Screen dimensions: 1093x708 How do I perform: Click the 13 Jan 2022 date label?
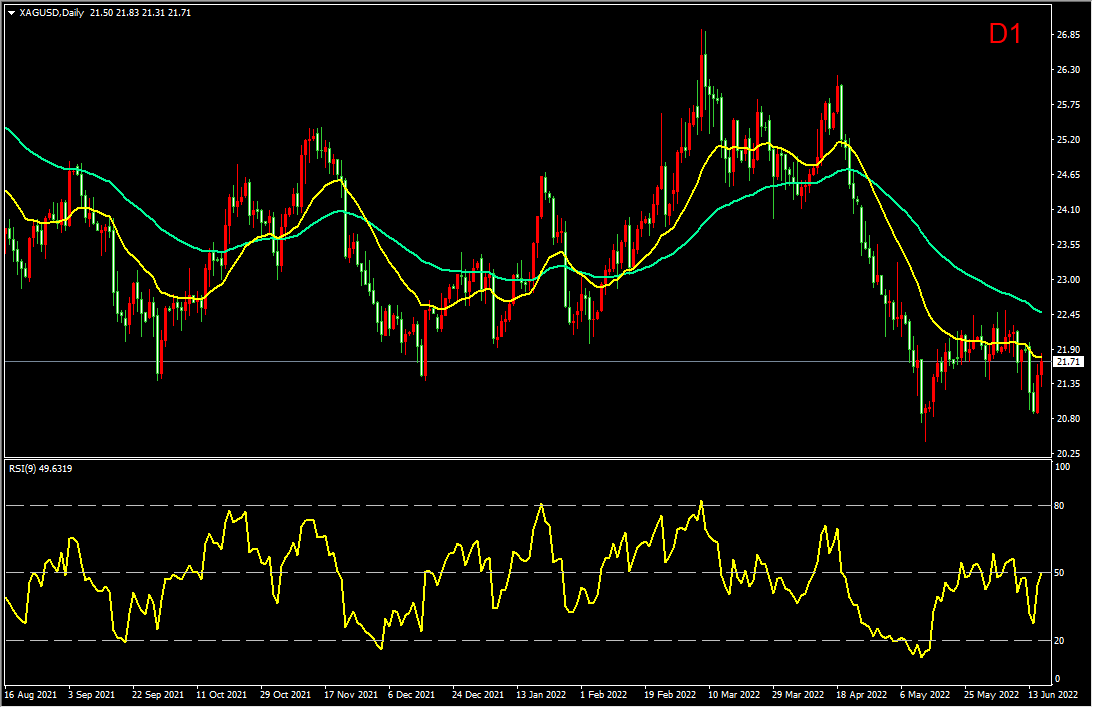click(x=541, y=695)
